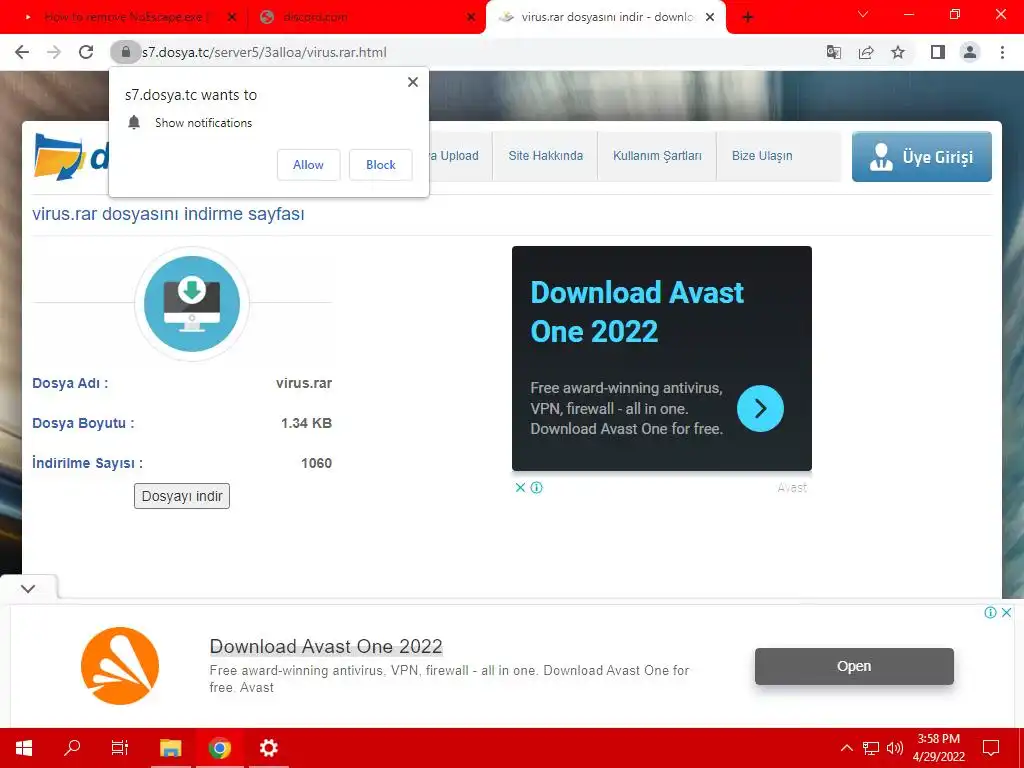Open the Chrome three-dot menu
This screenshot has height=768, width=1024.
[x=1002, y=52]
